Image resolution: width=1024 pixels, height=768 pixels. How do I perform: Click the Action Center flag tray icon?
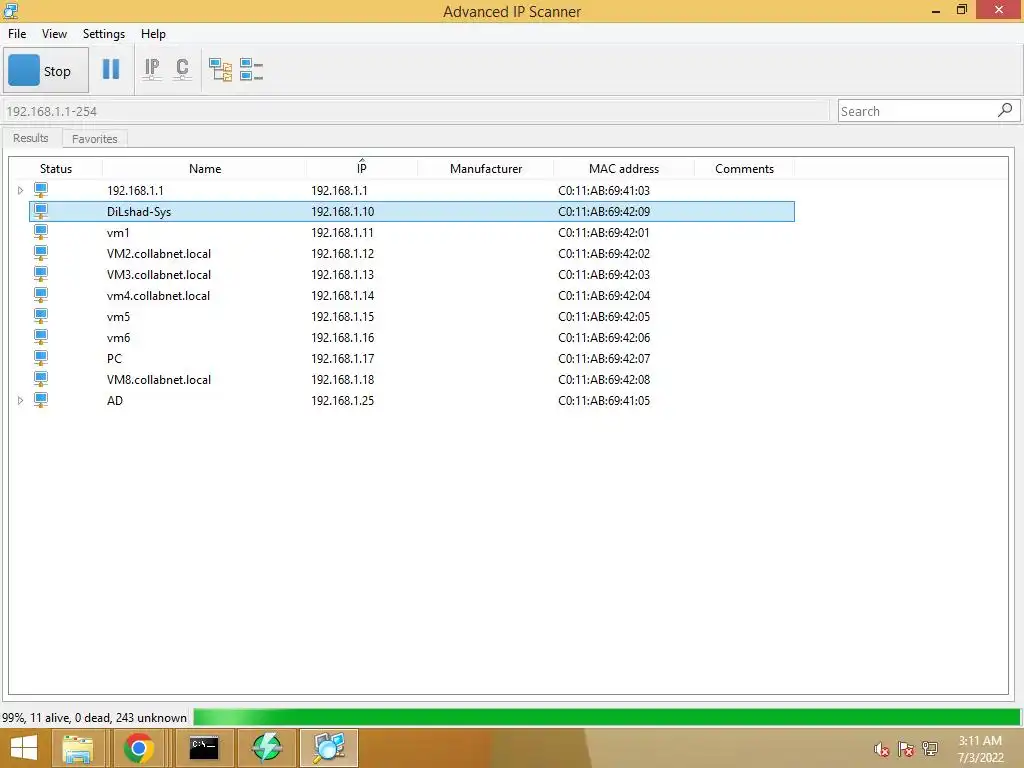click(906, 749)
